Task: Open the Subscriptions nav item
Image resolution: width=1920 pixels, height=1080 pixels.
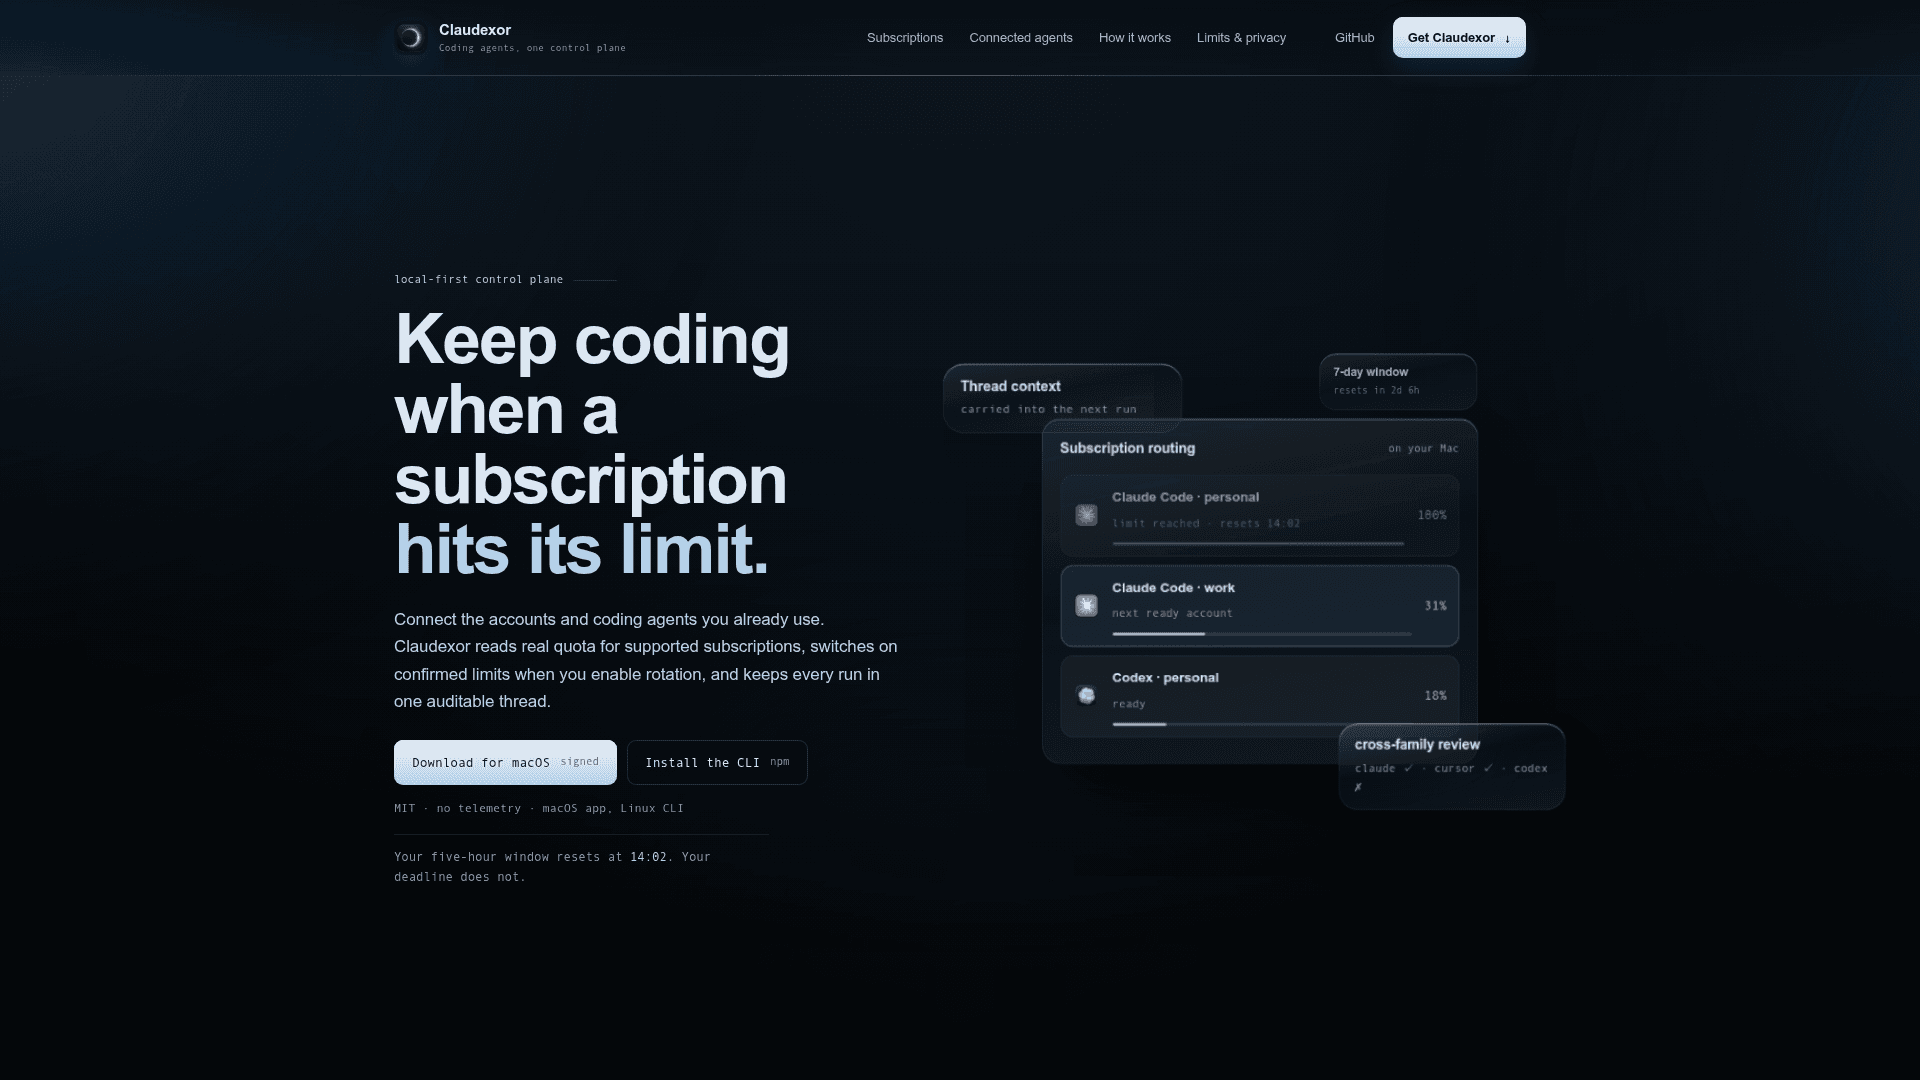Action: pyautogui.click(x=905, y=38)
